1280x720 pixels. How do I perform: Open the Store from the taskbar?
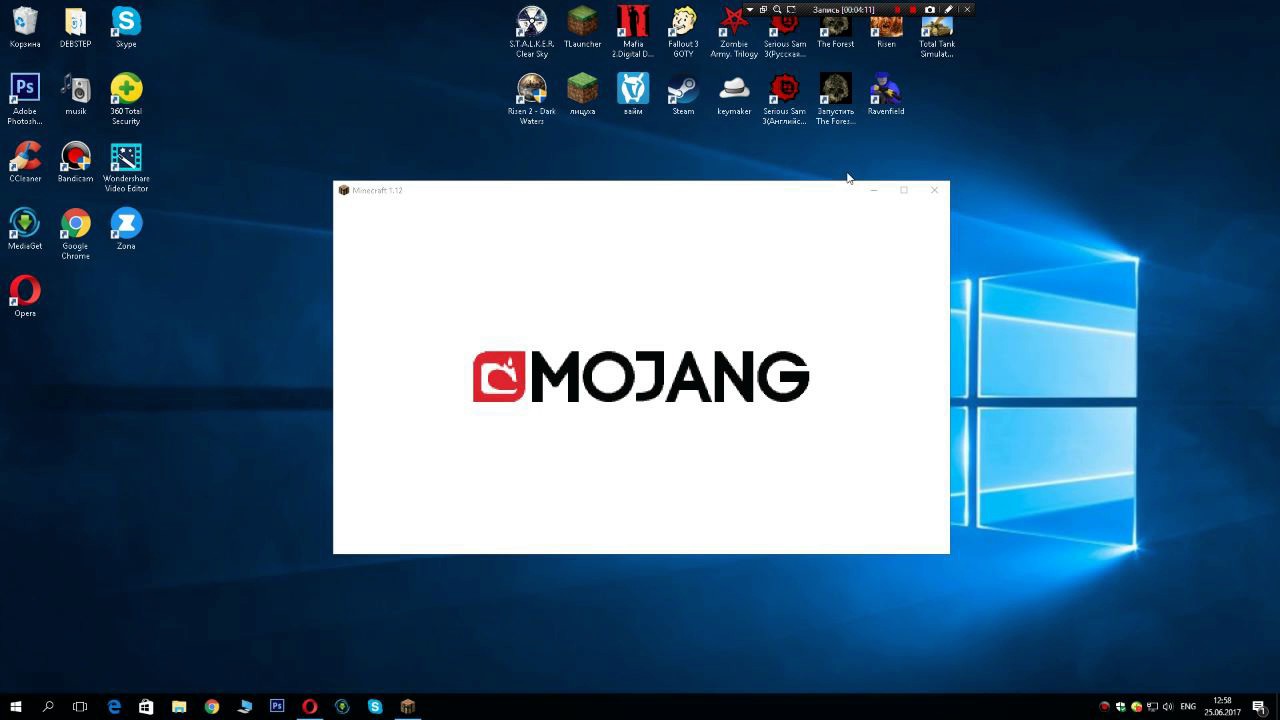[x=146, y=707]
